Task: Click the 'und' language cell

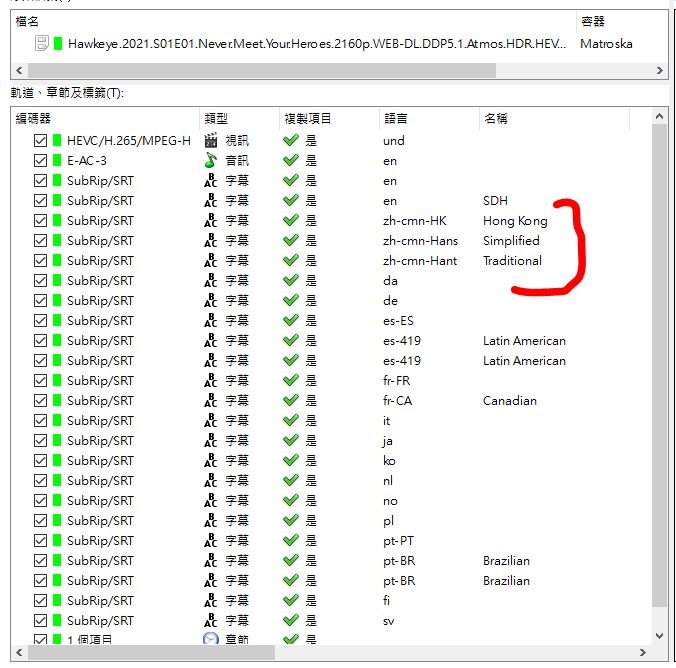Action: pos(394,141)
